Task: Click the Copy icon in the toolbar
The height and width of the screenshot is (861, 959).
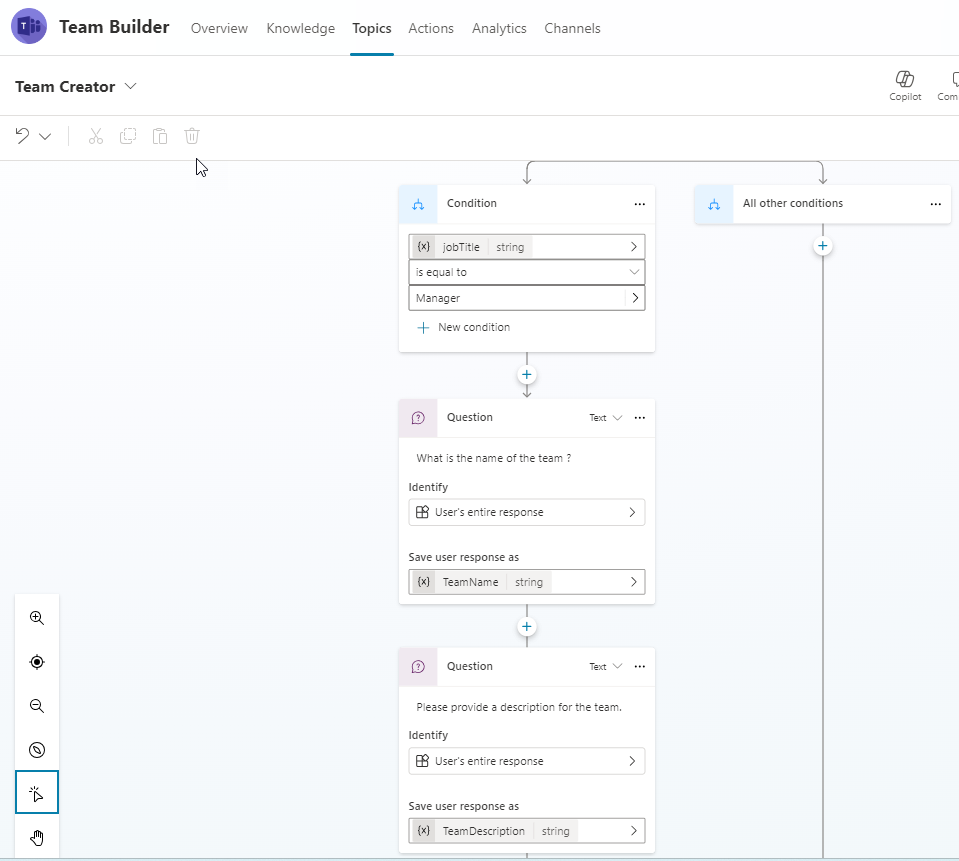Action: point(127,136)
